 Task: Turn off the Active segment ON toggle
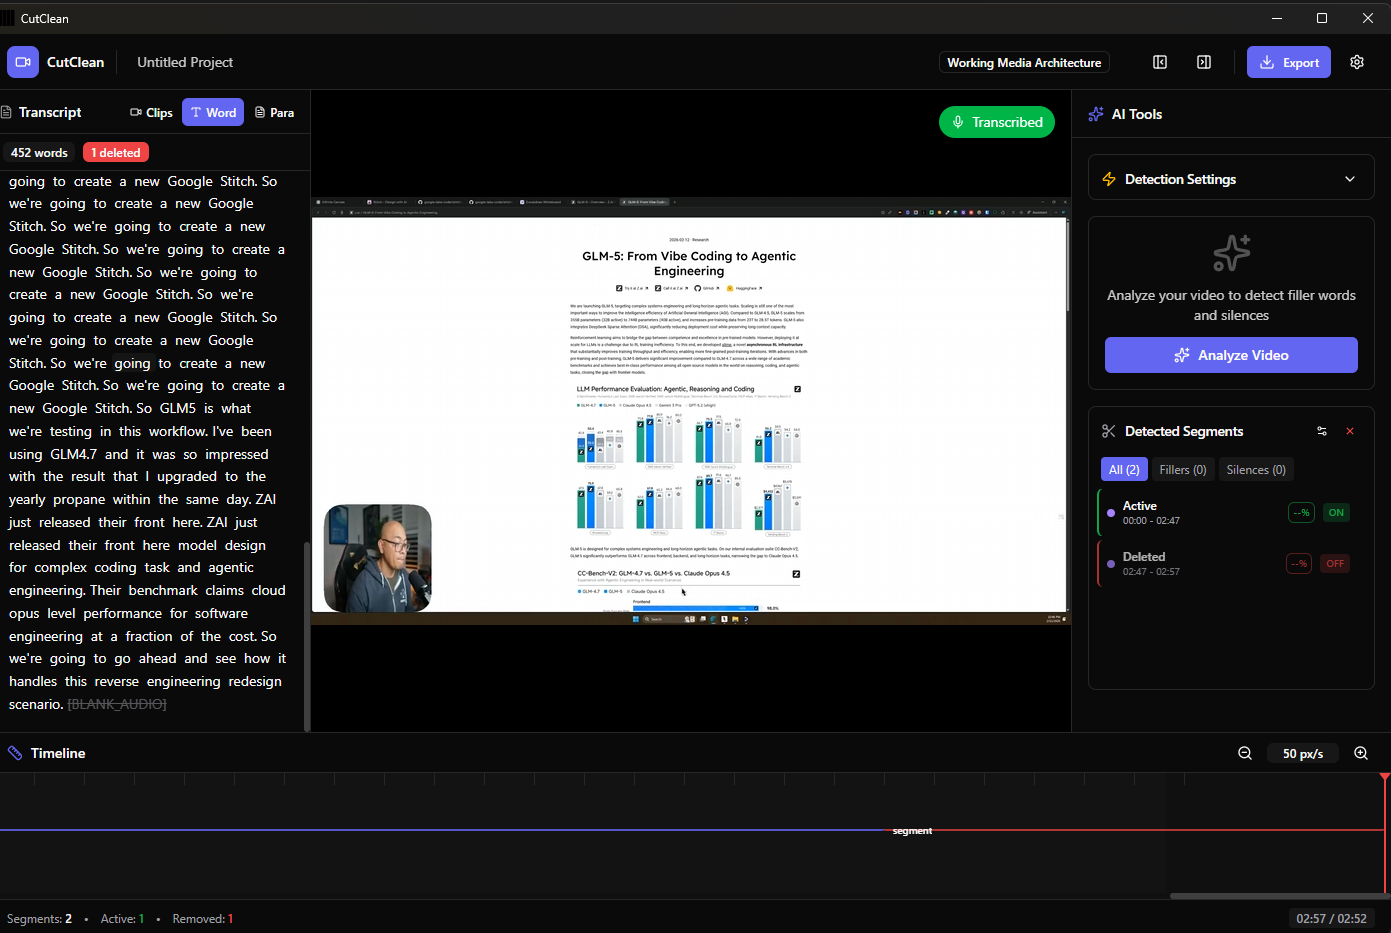[x=1336, y=511]
